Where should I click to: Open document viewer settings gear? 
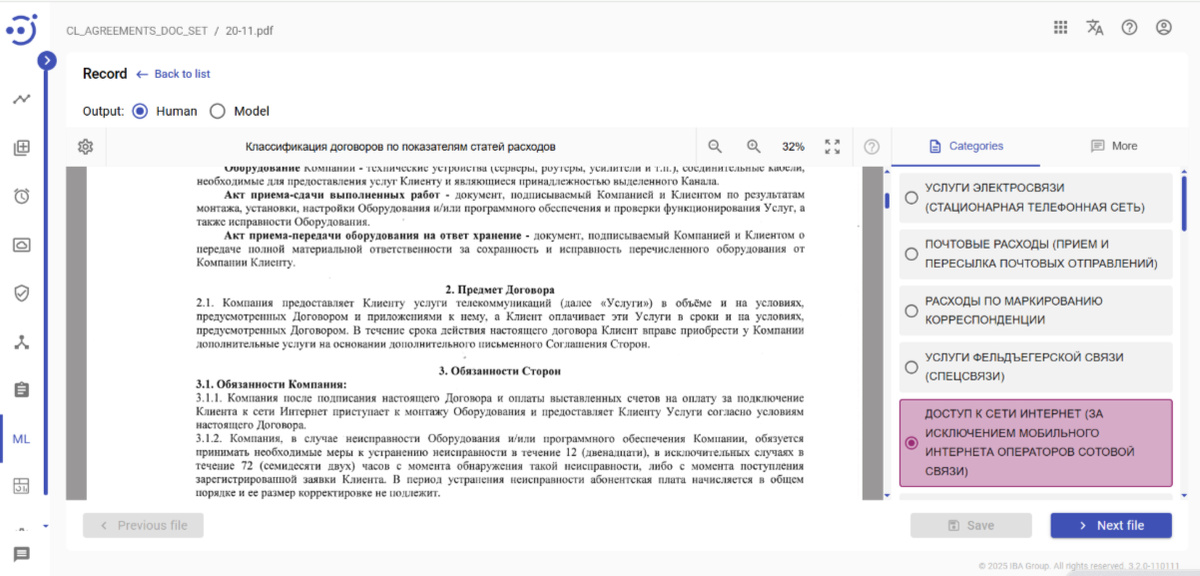tap(86, 147)
